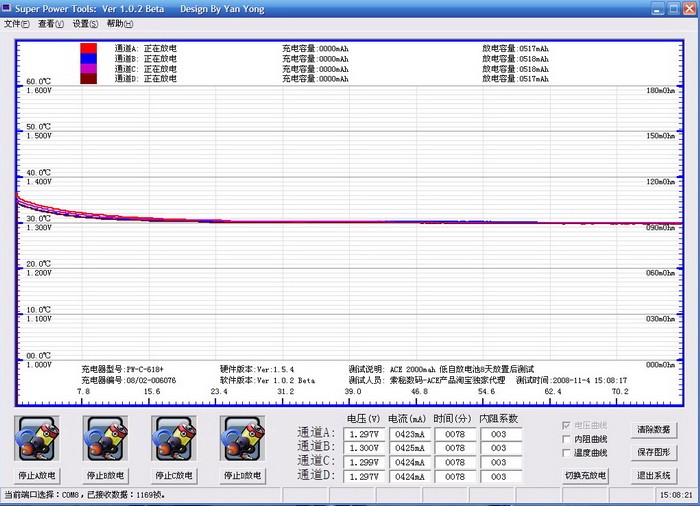Image resolution: width=700 pixels, height=506 pixels.
Task: Click channel D resistance coefficient field 003
Action: click(x=500, y=477)
